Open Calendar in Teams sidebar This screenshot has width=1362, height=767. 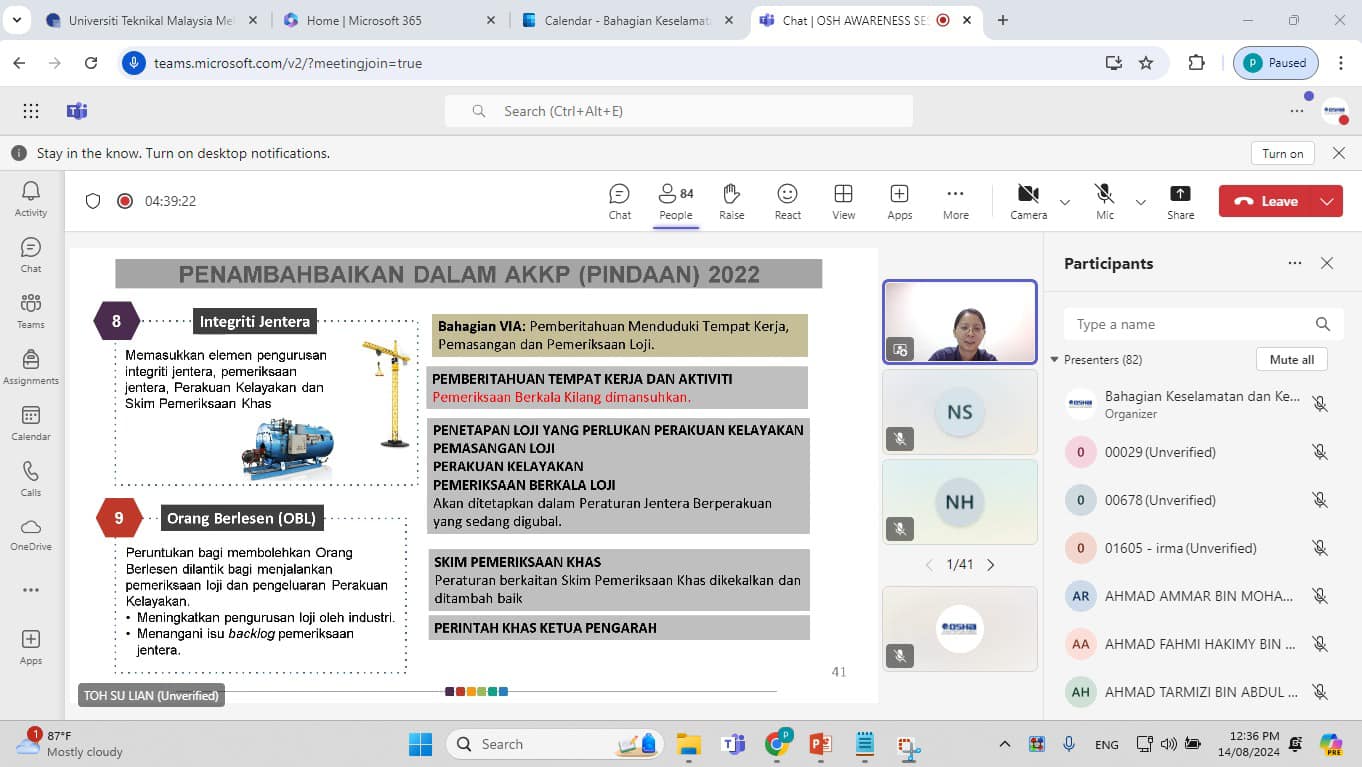click(x=31, y=423)
